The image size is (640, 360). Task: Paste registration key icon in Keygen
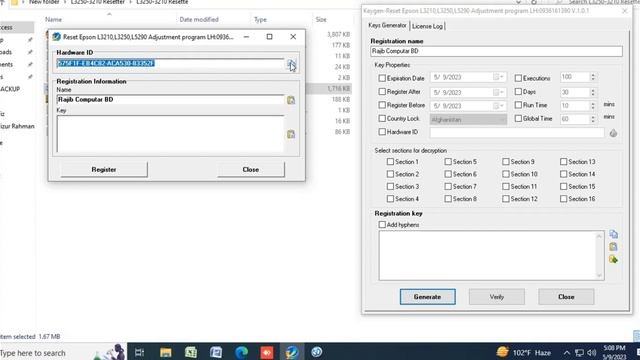[613, 247]
